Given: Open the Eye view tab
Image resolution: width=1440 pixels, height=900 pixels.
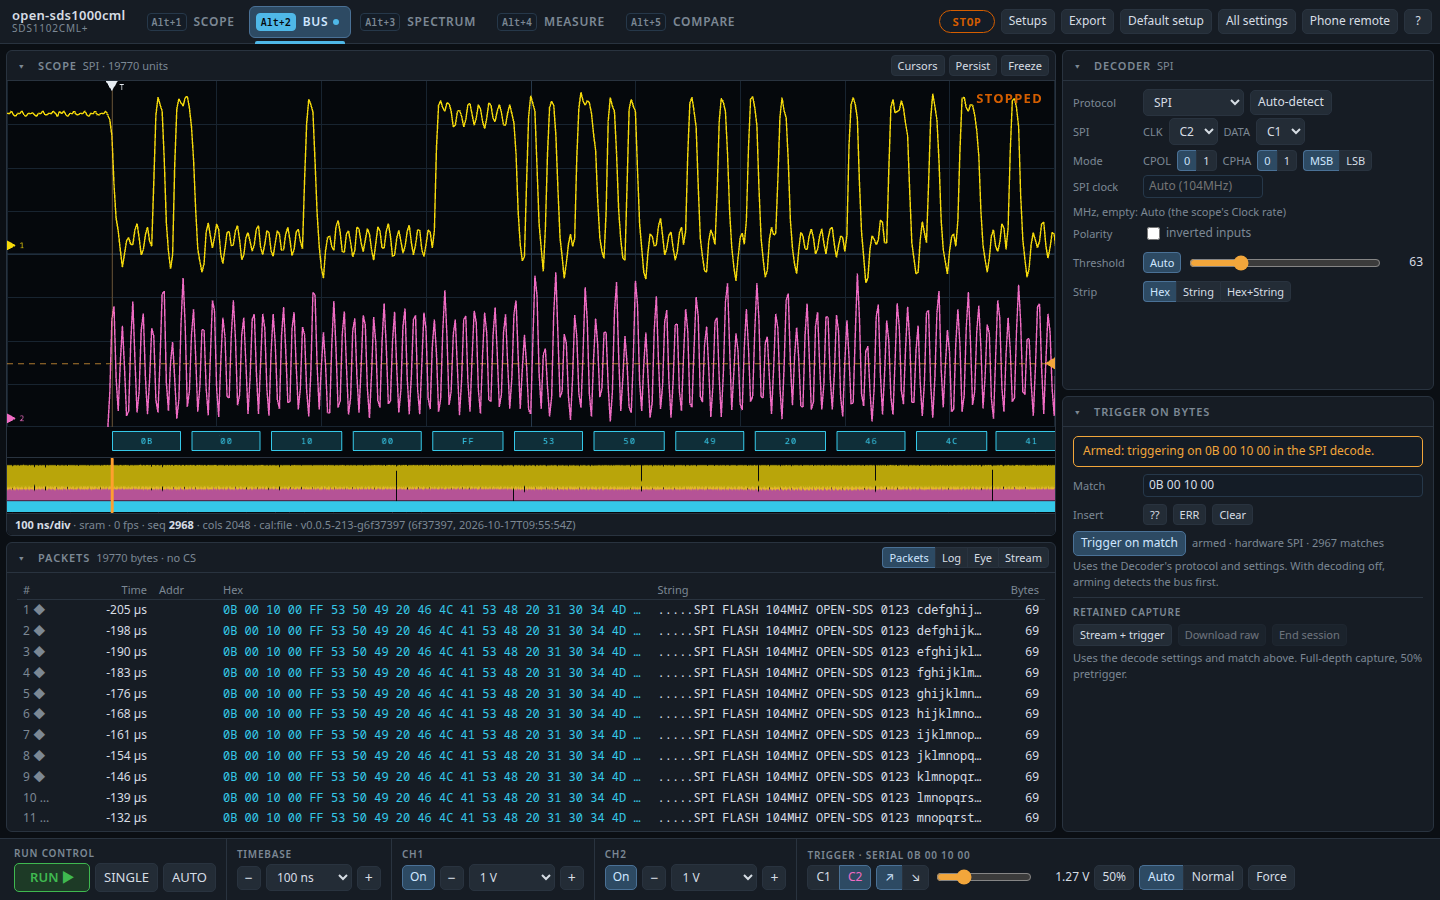Looking at the screenshot, I should point(983,558).
